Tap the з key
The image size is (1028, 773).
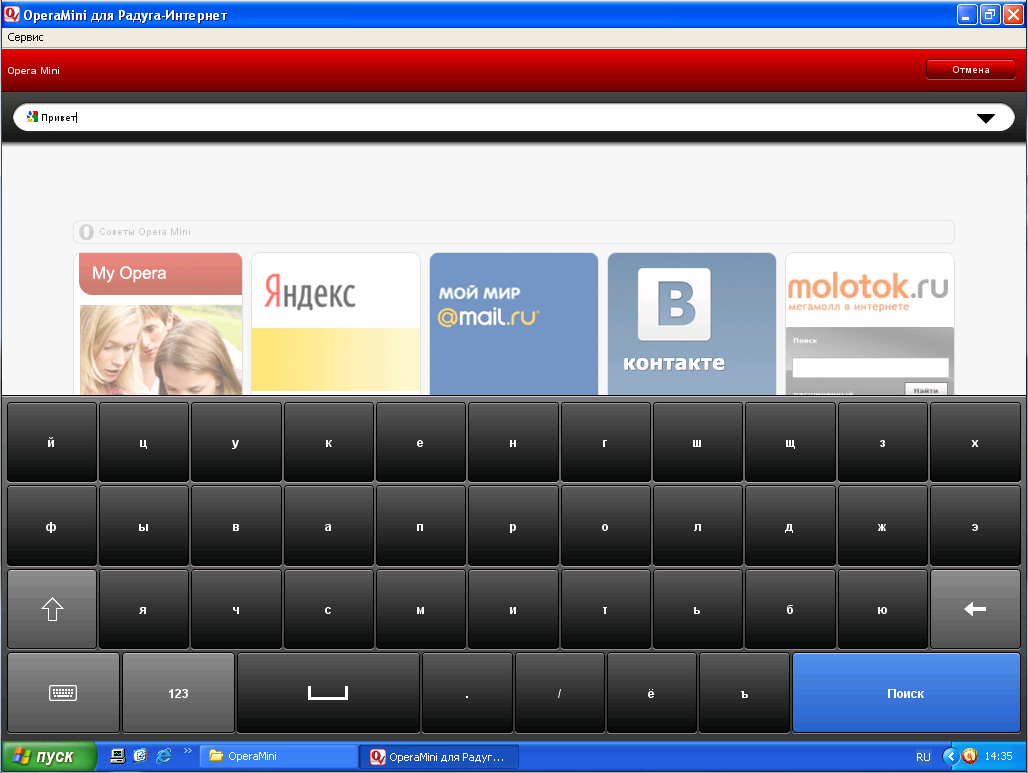(882, 443)
